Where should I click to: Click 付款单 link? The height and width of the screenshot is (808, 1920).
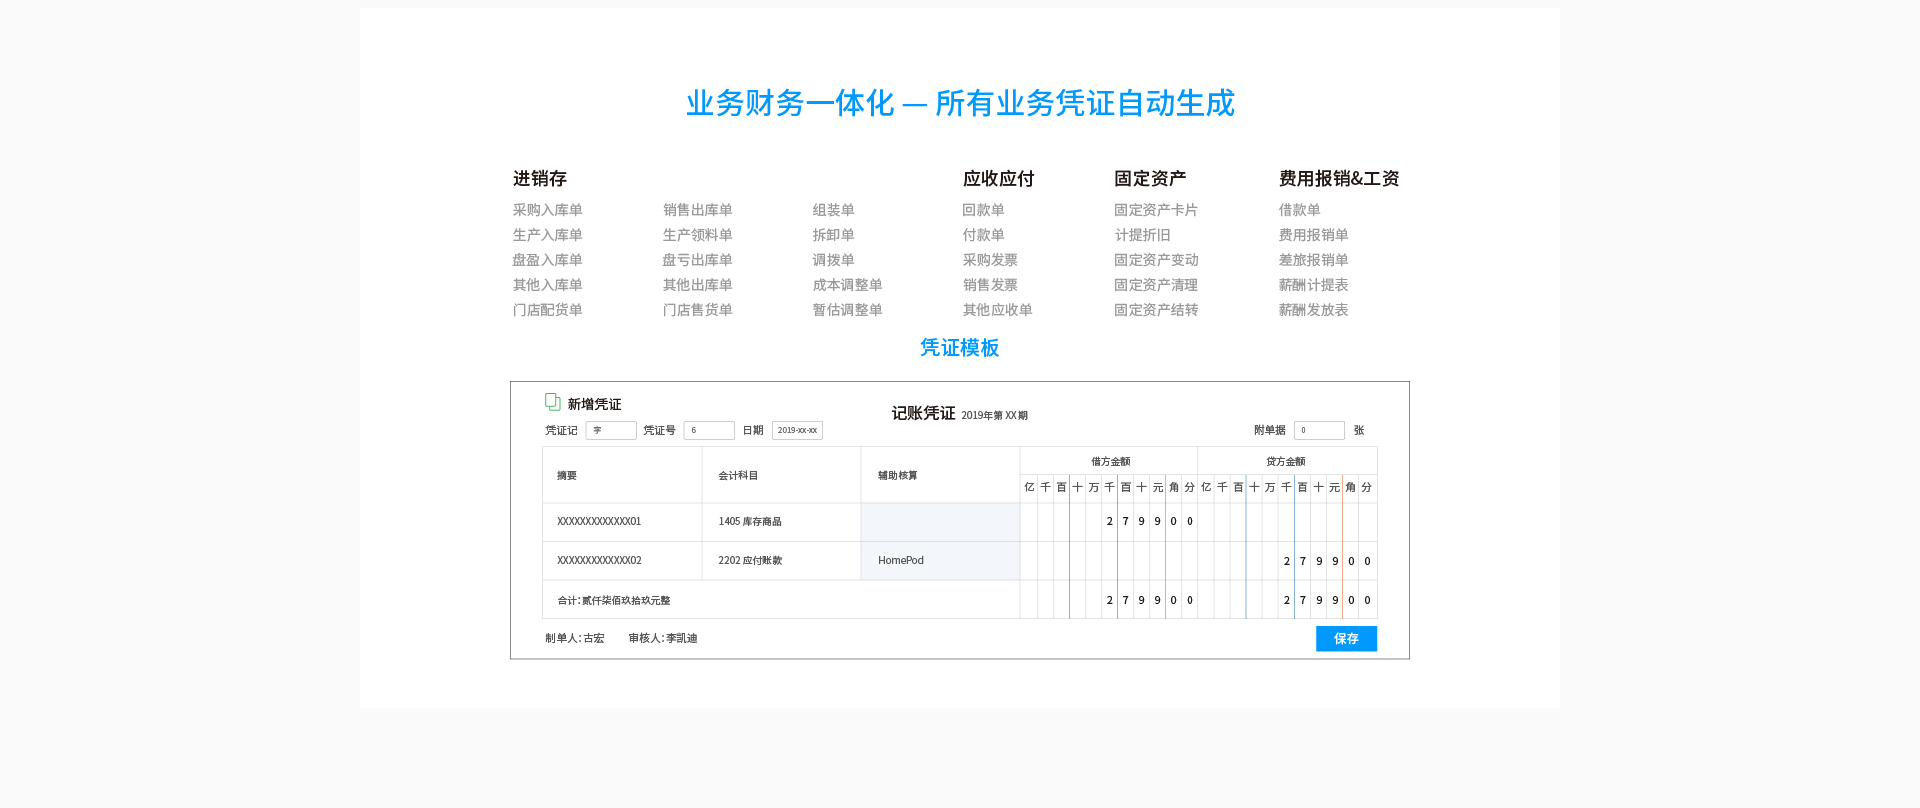coord(983,235)
